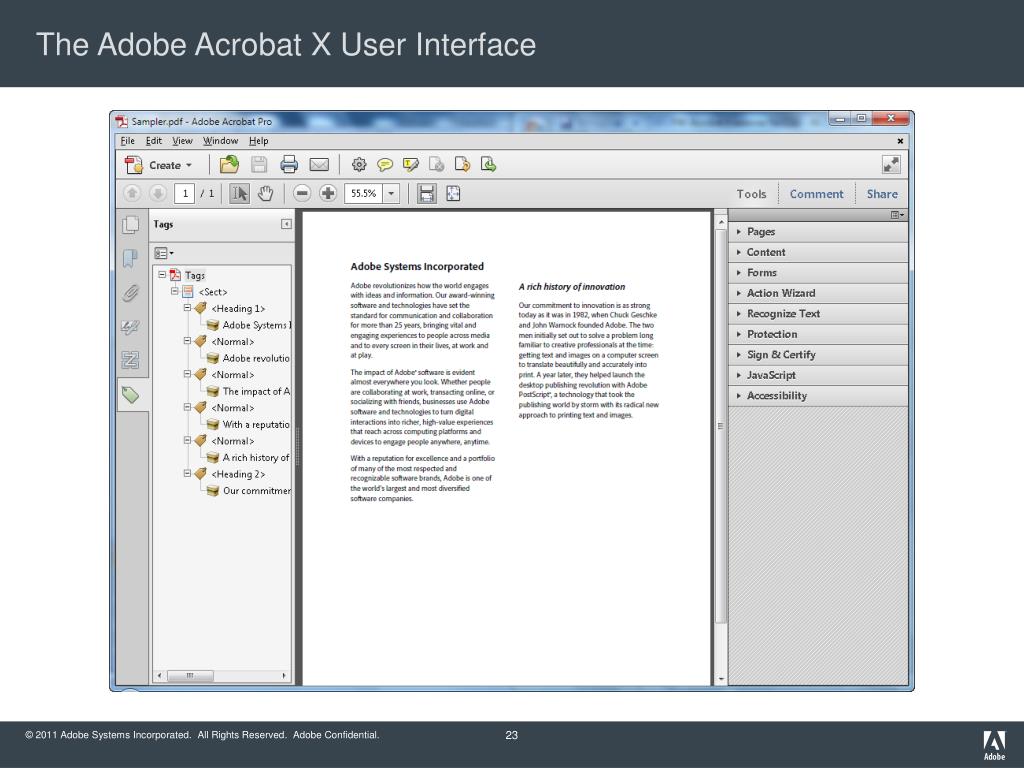
Task: Click the next page down arrow
Action: [x=157, y=193]
